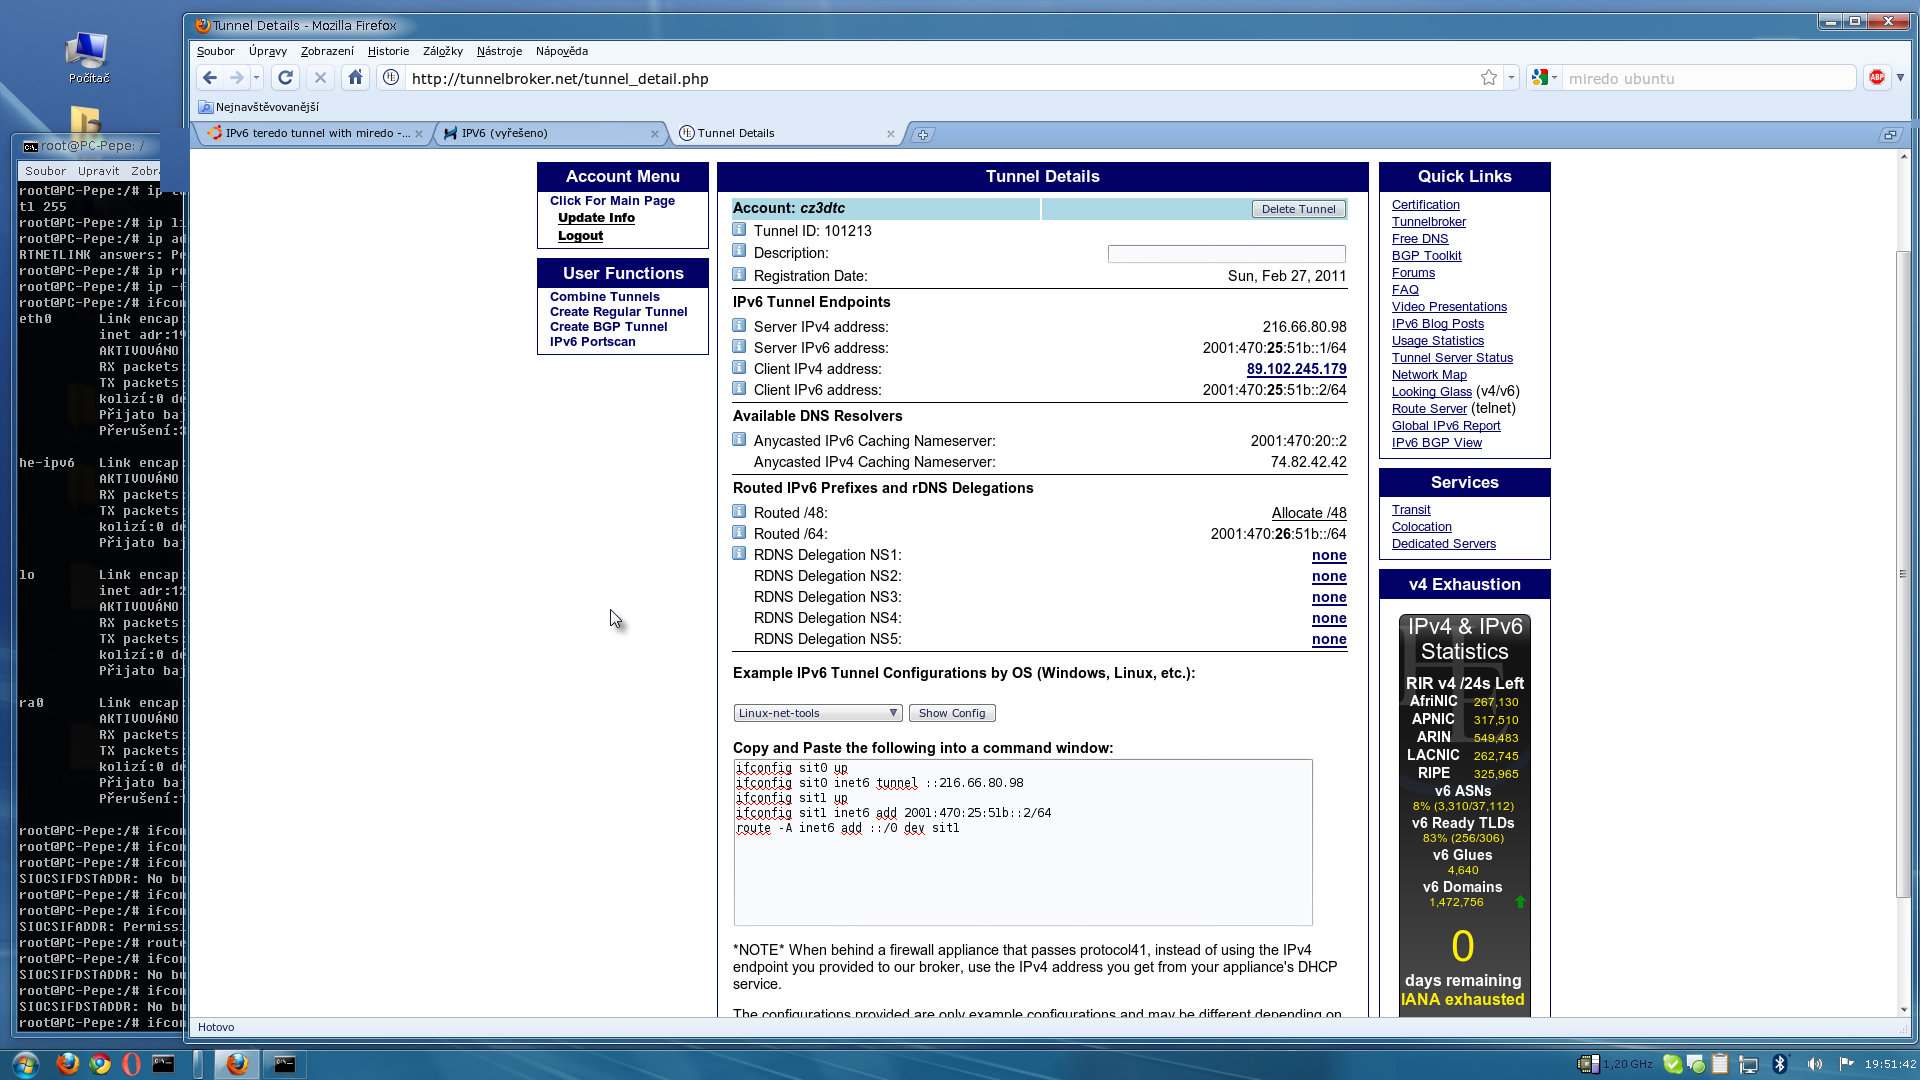
Task: Click info icon beside Anycasted IPv6 Nameserver
Action: (739, 439)
